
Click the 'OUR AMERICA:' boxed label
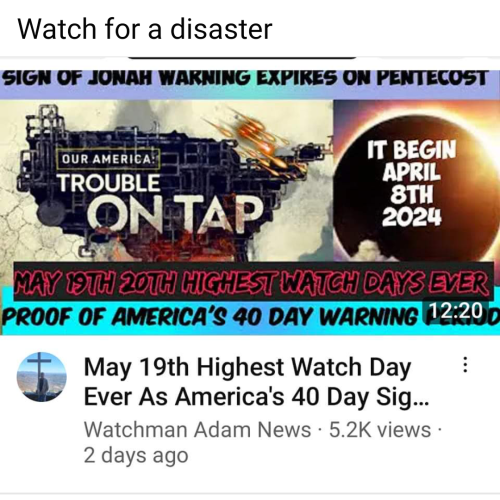point(108,159)
